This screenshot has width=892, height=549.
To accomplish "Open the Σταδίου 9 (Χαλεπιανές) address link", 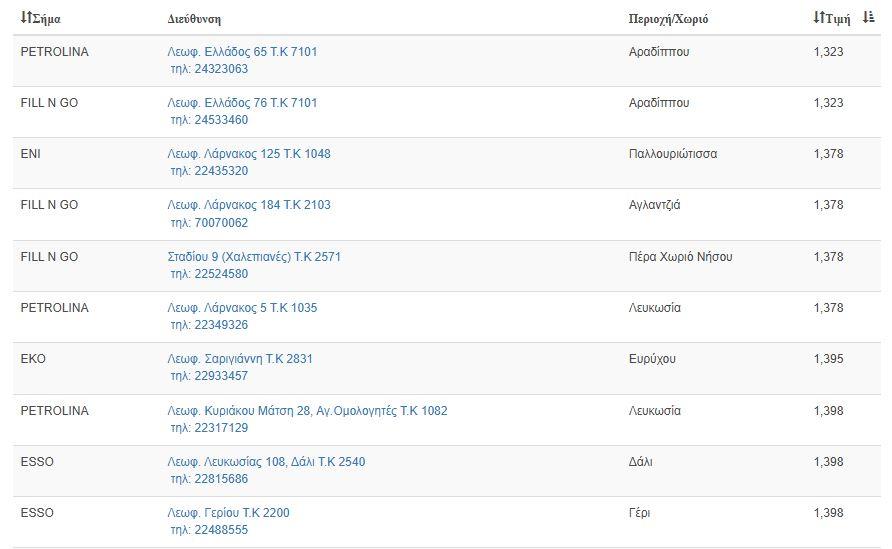I will [254, 257].
